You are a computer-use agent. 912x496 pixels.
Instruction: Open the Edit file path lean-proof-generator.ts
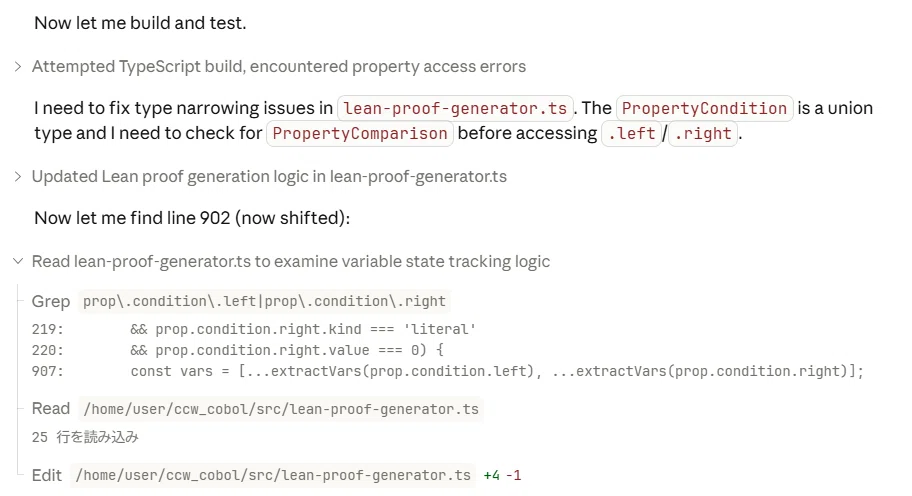coord(273,476)
